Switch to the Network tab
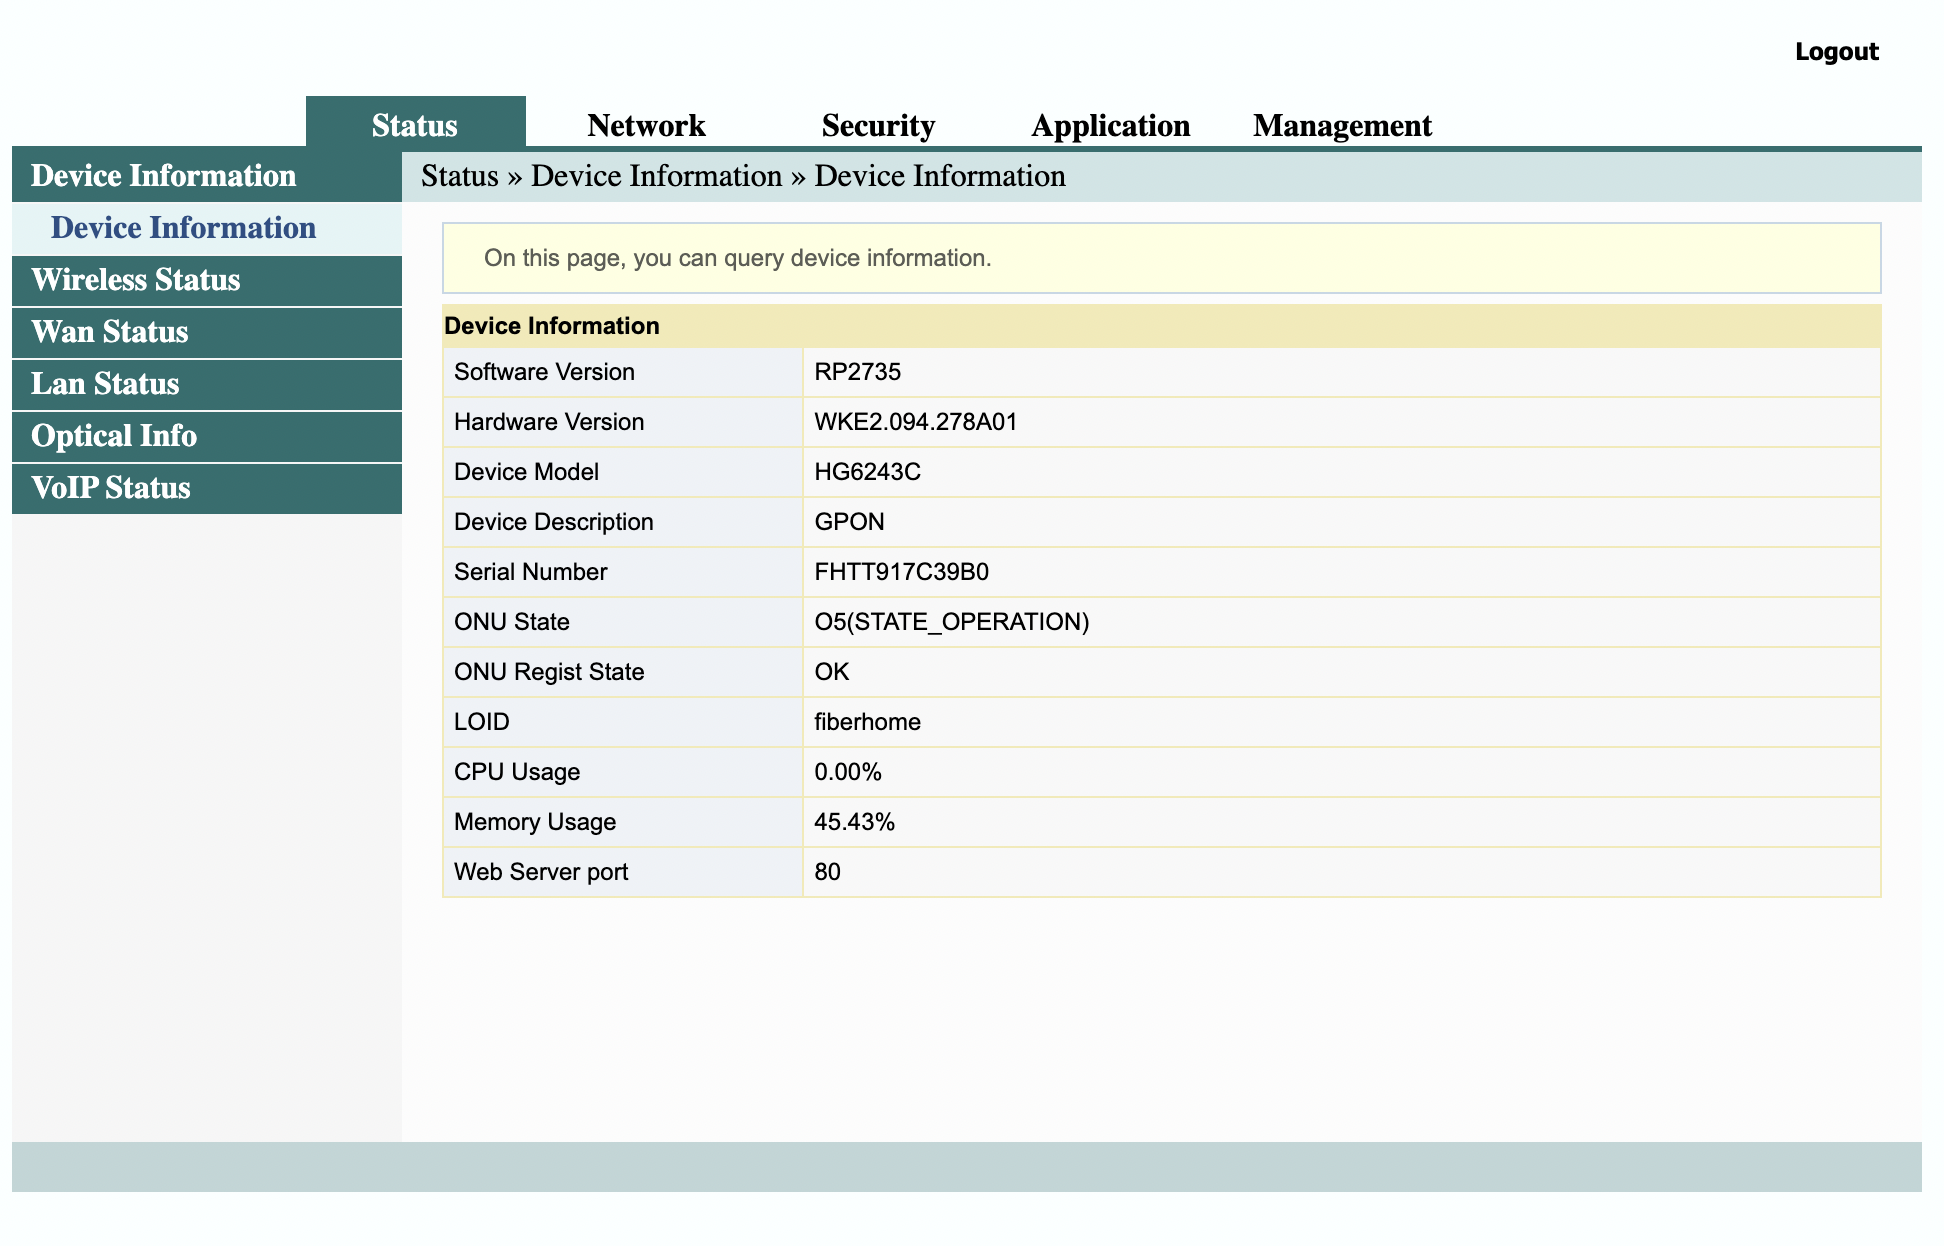This screenshot has height=1246, width=1944. point(646,124)
